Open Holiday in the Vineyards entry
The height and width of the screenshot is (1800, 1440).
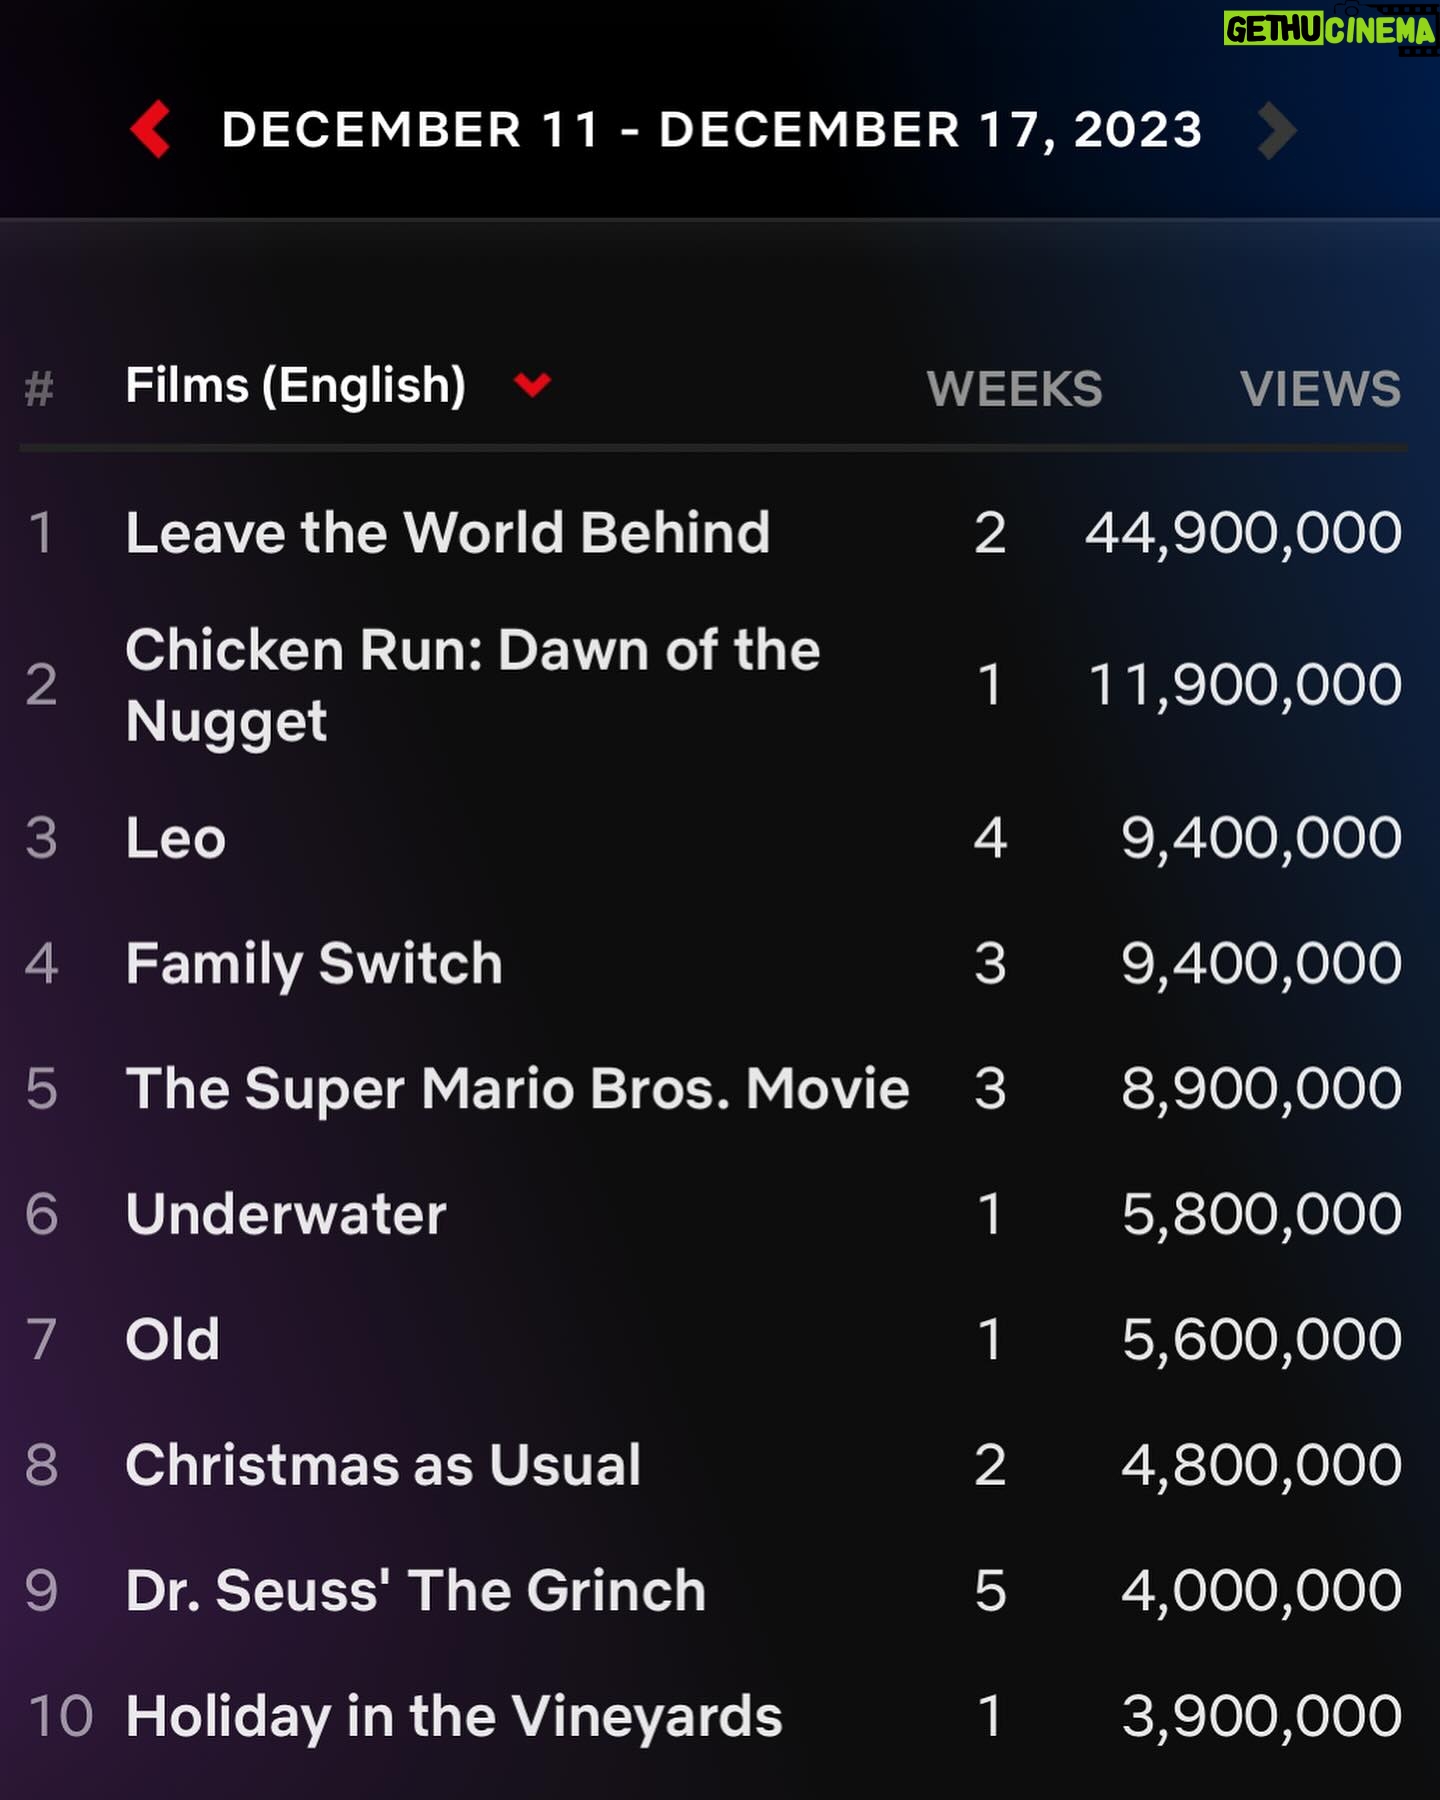(454, 1716)
